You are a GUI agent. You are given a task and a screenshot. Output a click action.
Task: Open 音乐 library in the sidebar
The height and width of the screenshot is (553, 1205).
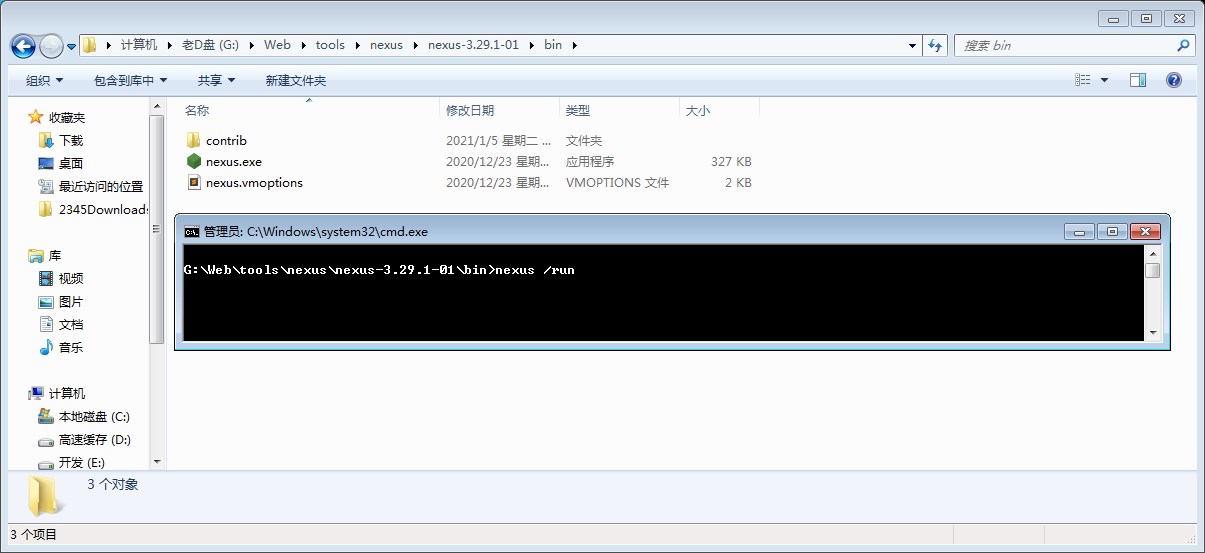[71, 348]
